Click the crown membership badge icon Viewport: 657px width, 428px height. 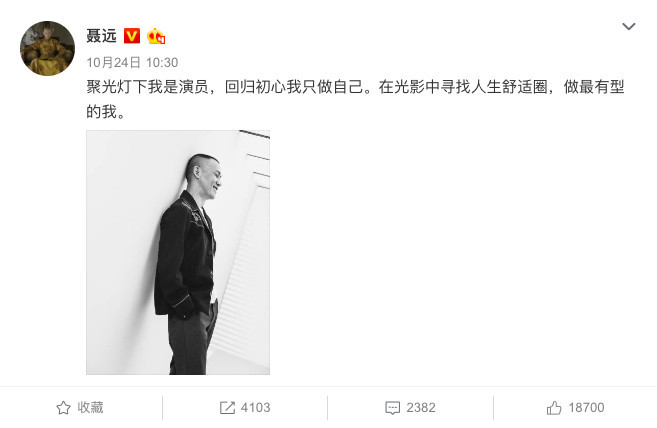156,36
